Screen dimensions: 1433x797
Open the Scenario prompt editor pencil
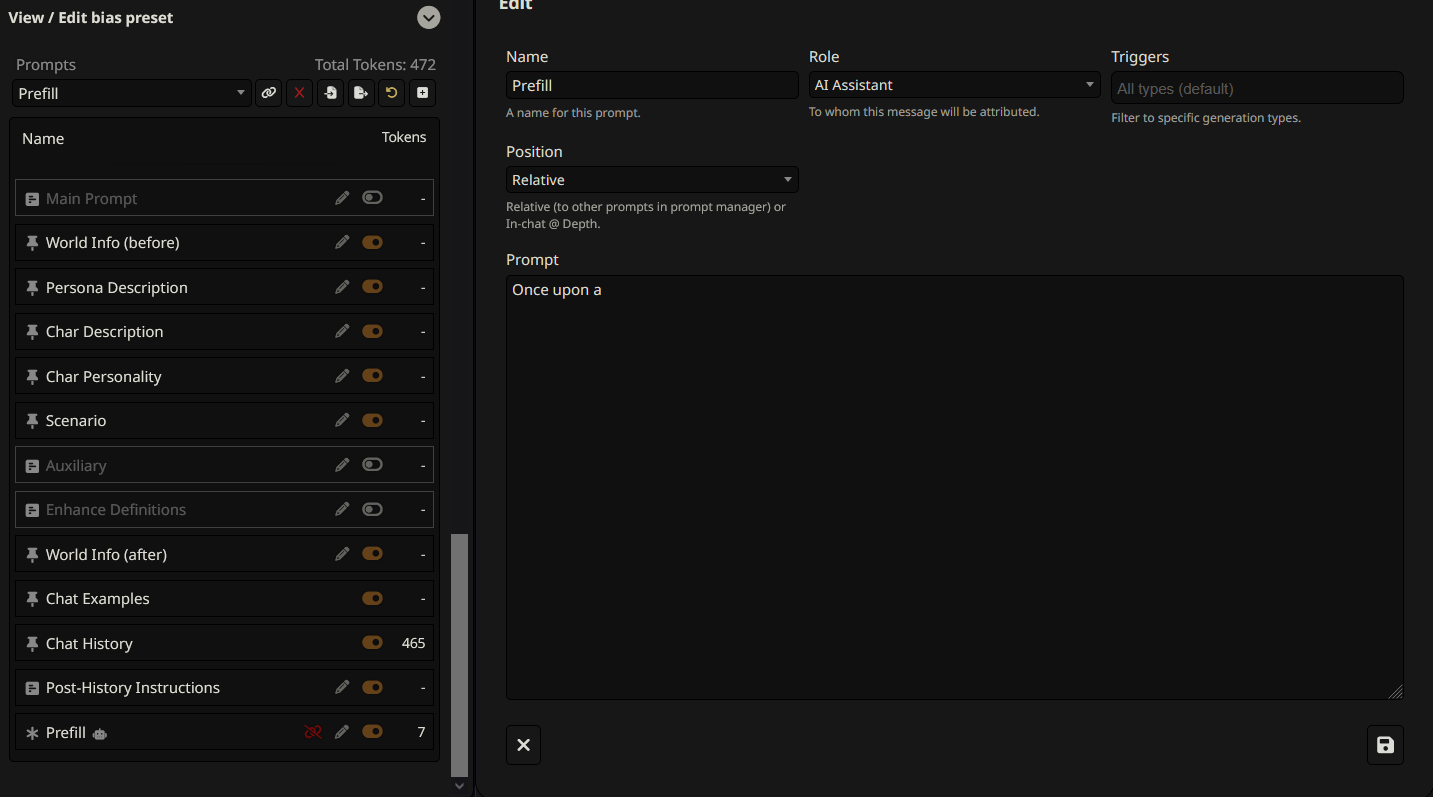point(342,420)
